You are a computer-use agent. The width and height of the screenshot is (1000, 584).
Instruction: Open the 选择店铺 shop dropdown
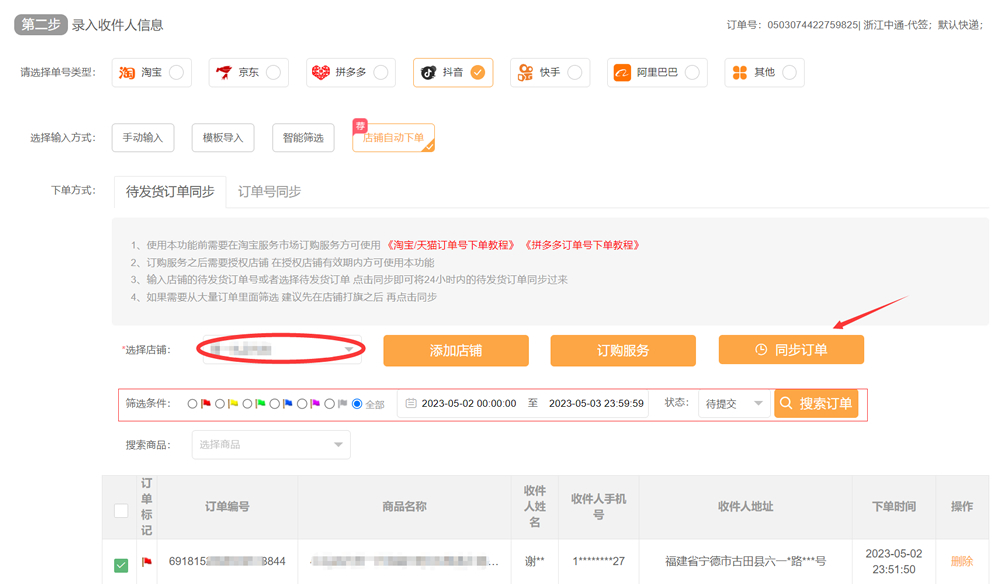(x=280, y=350)
